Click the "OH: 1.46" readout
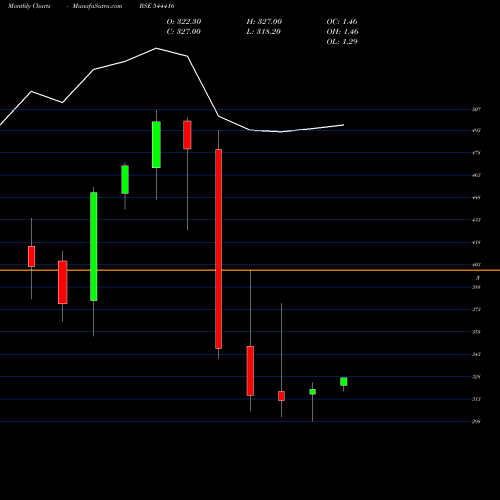The image size is (500, 500). [x=342, y=32]
